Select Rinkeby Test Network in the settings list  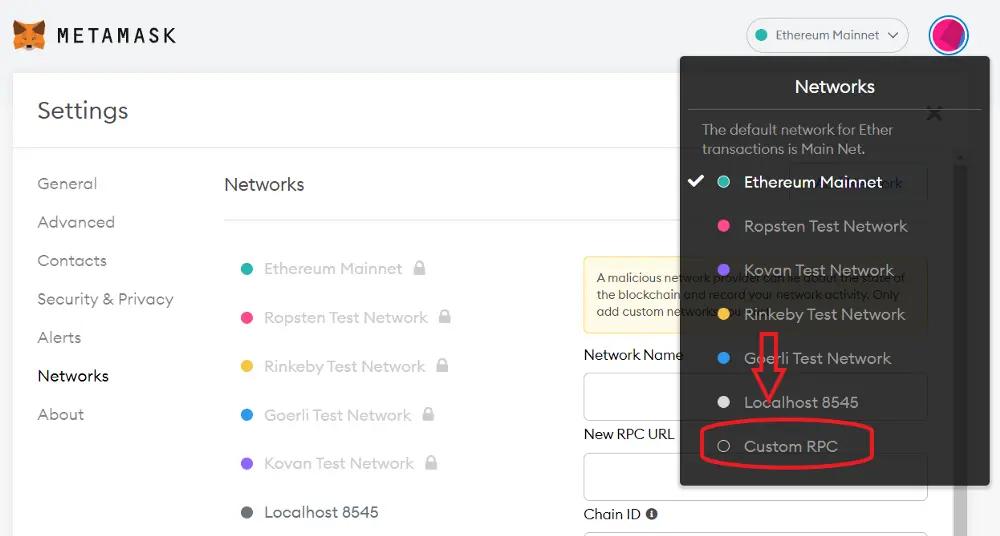pyautogui.click(x=344, y=366)
